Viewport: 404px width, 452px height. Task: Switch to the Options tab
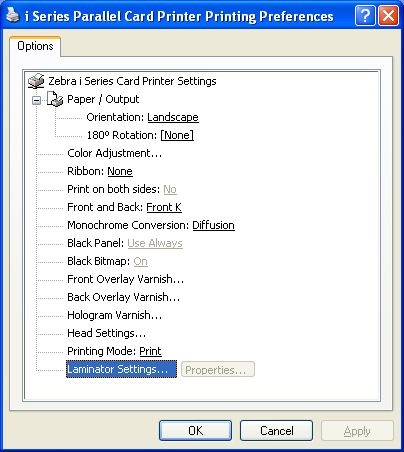tap(35, 46)
